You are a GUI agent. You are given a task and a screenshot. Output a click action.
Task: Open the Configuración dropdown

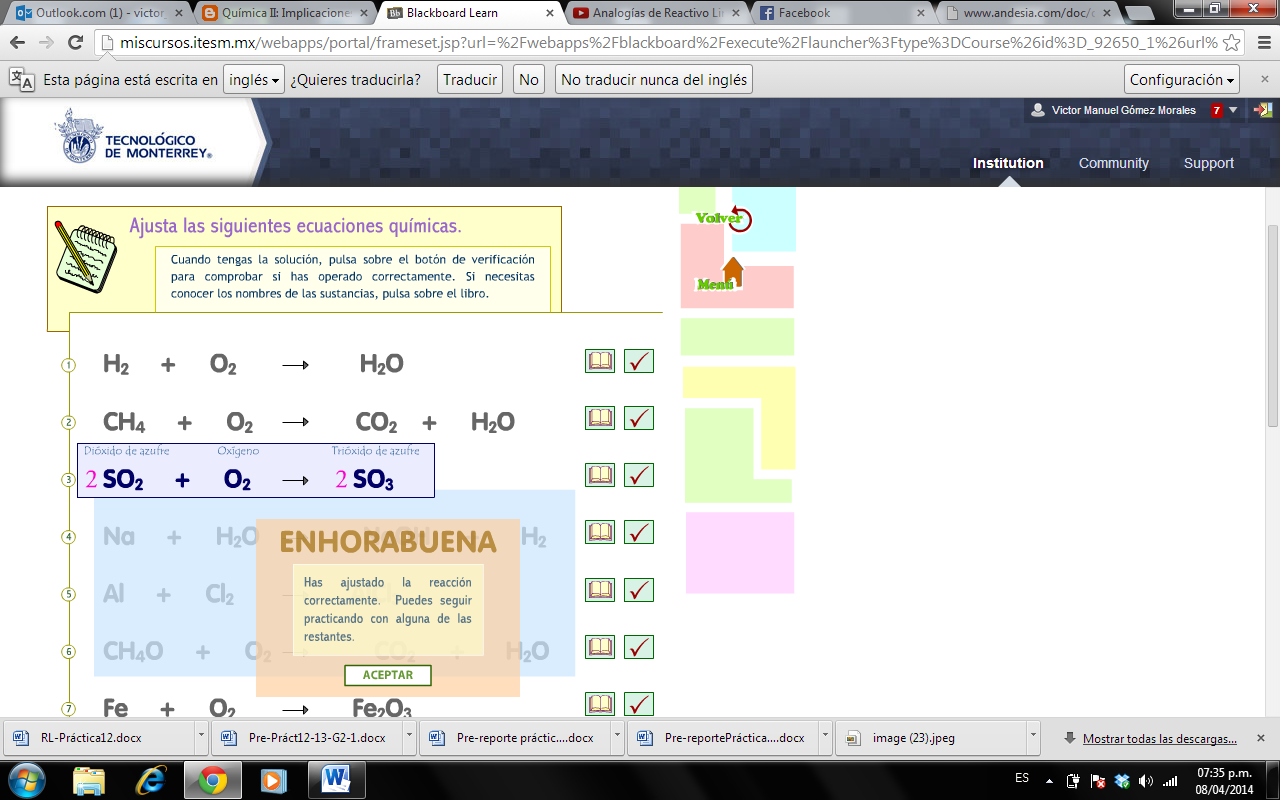tap(1181, 79)
